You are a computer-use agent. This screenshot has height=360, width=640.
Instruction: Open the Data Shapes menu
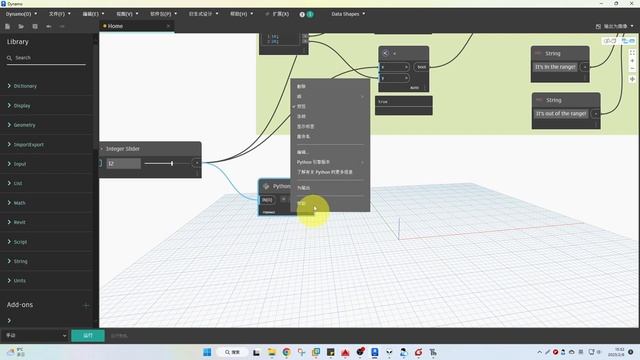348,14
